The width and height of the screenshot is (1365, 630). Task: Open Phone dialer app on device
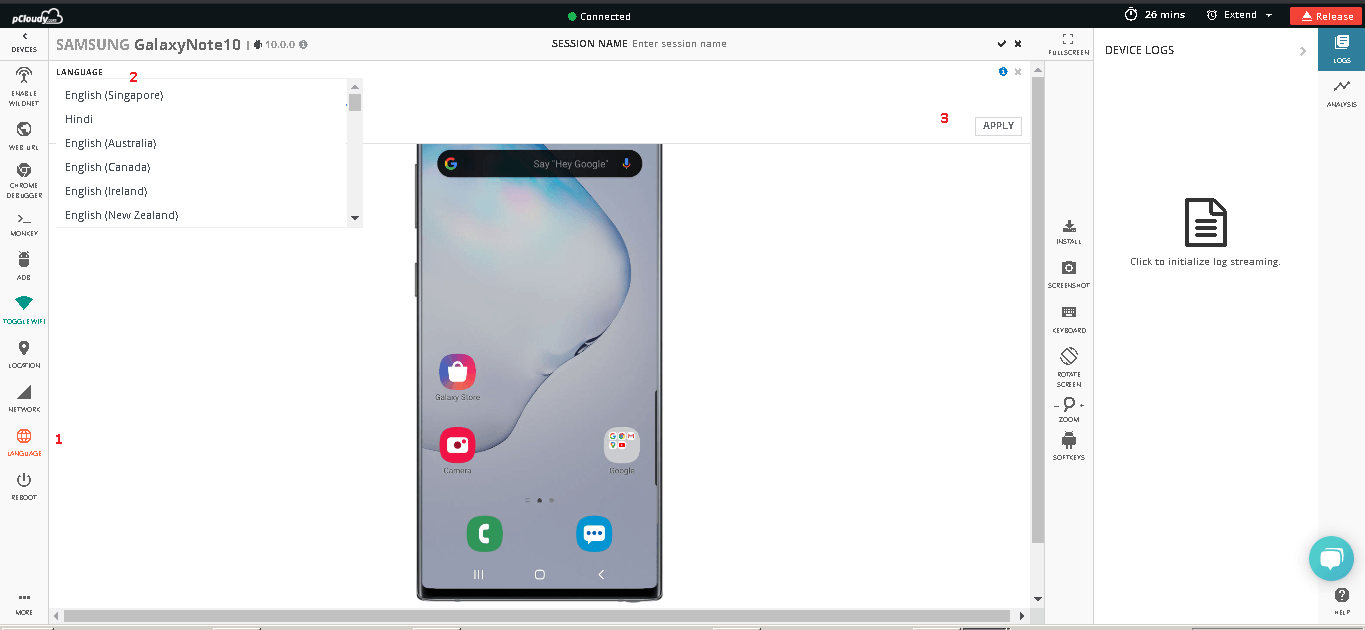(x=485, y=533)
